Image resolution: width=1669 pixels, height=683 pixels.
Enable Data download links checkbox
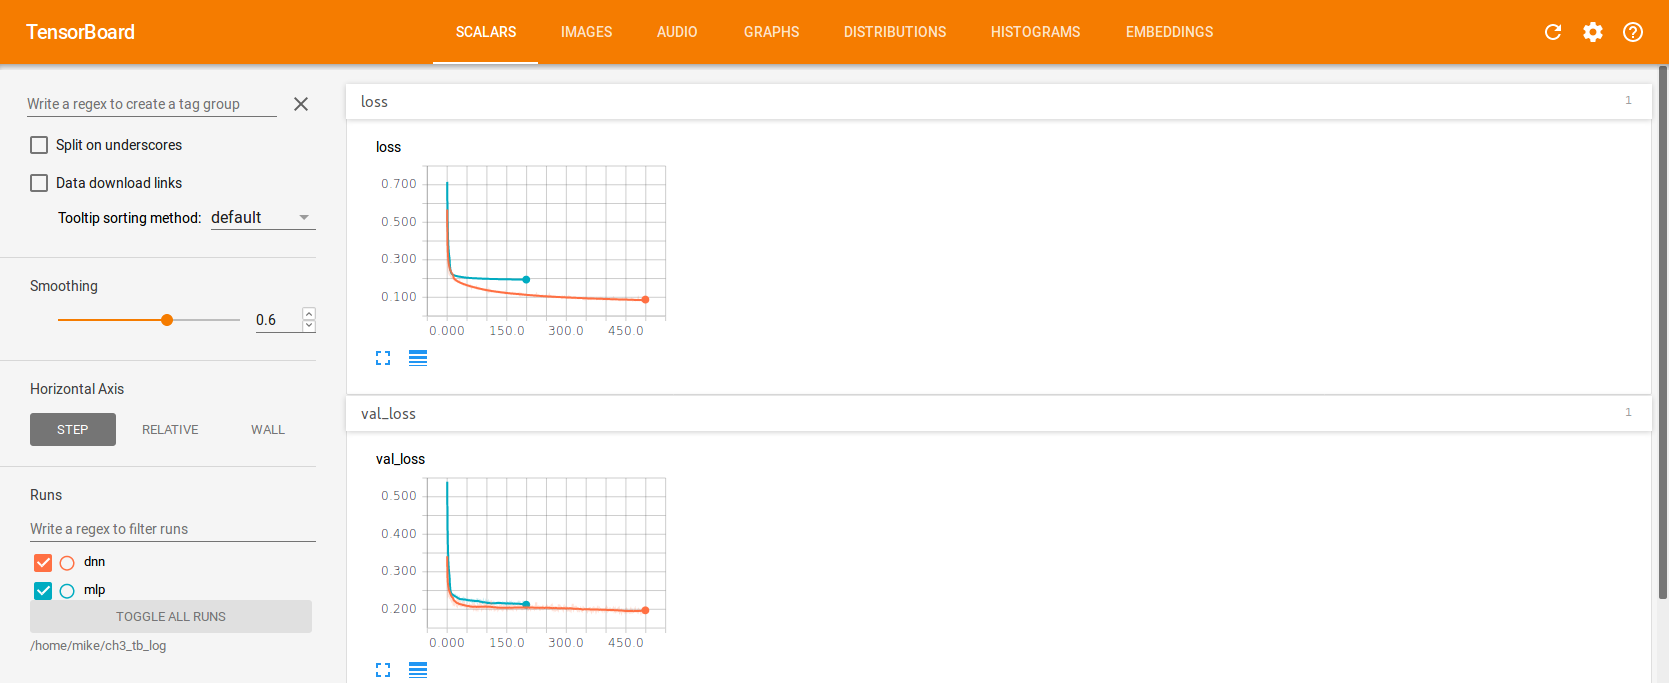click(39, 183)
